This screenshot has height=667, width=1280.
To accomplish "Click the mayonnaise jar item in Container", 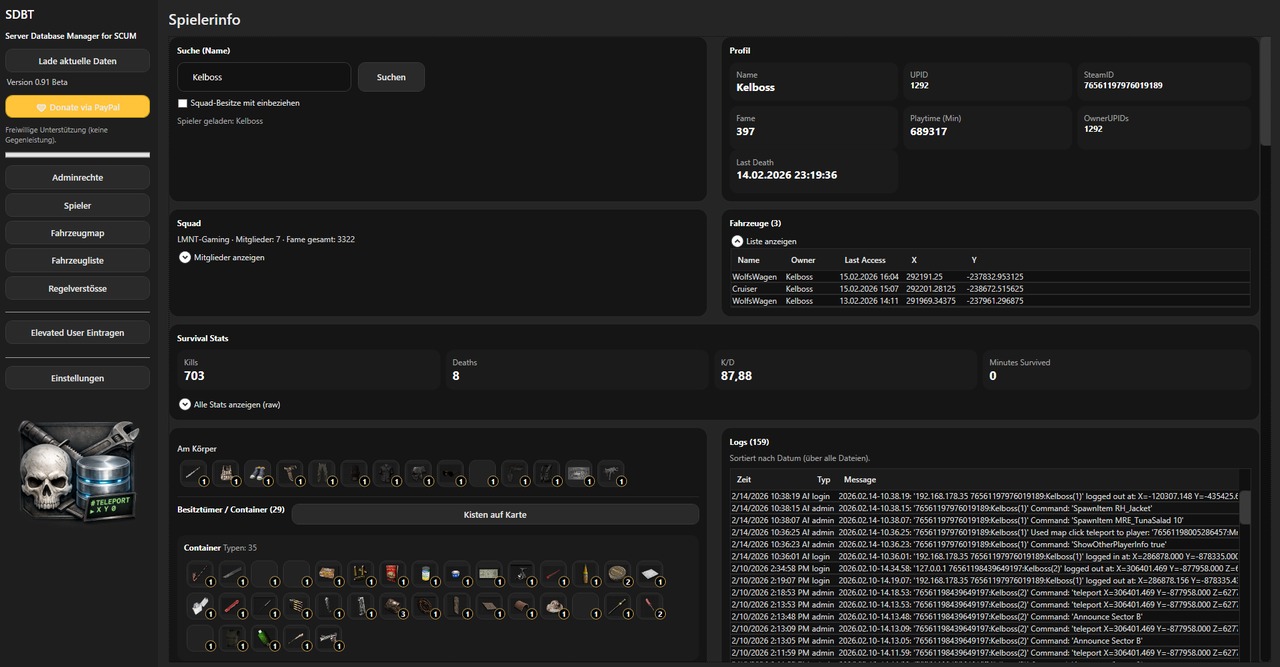I will click(x=425, y=574).
